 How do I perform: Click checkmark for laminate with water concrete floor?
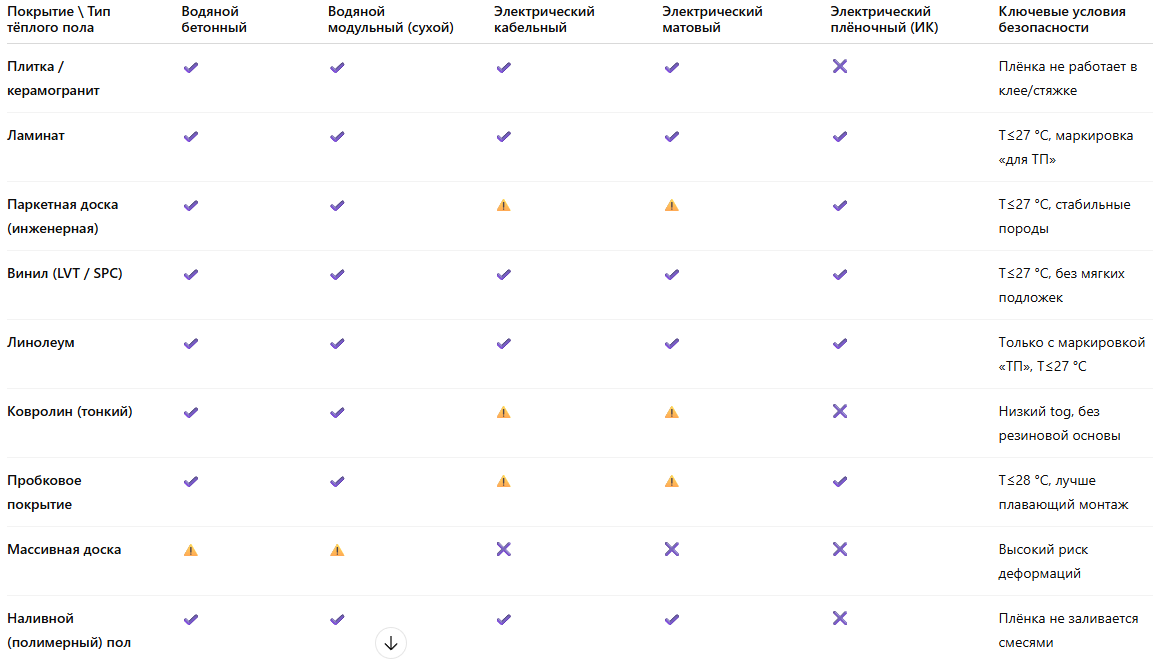190,136
